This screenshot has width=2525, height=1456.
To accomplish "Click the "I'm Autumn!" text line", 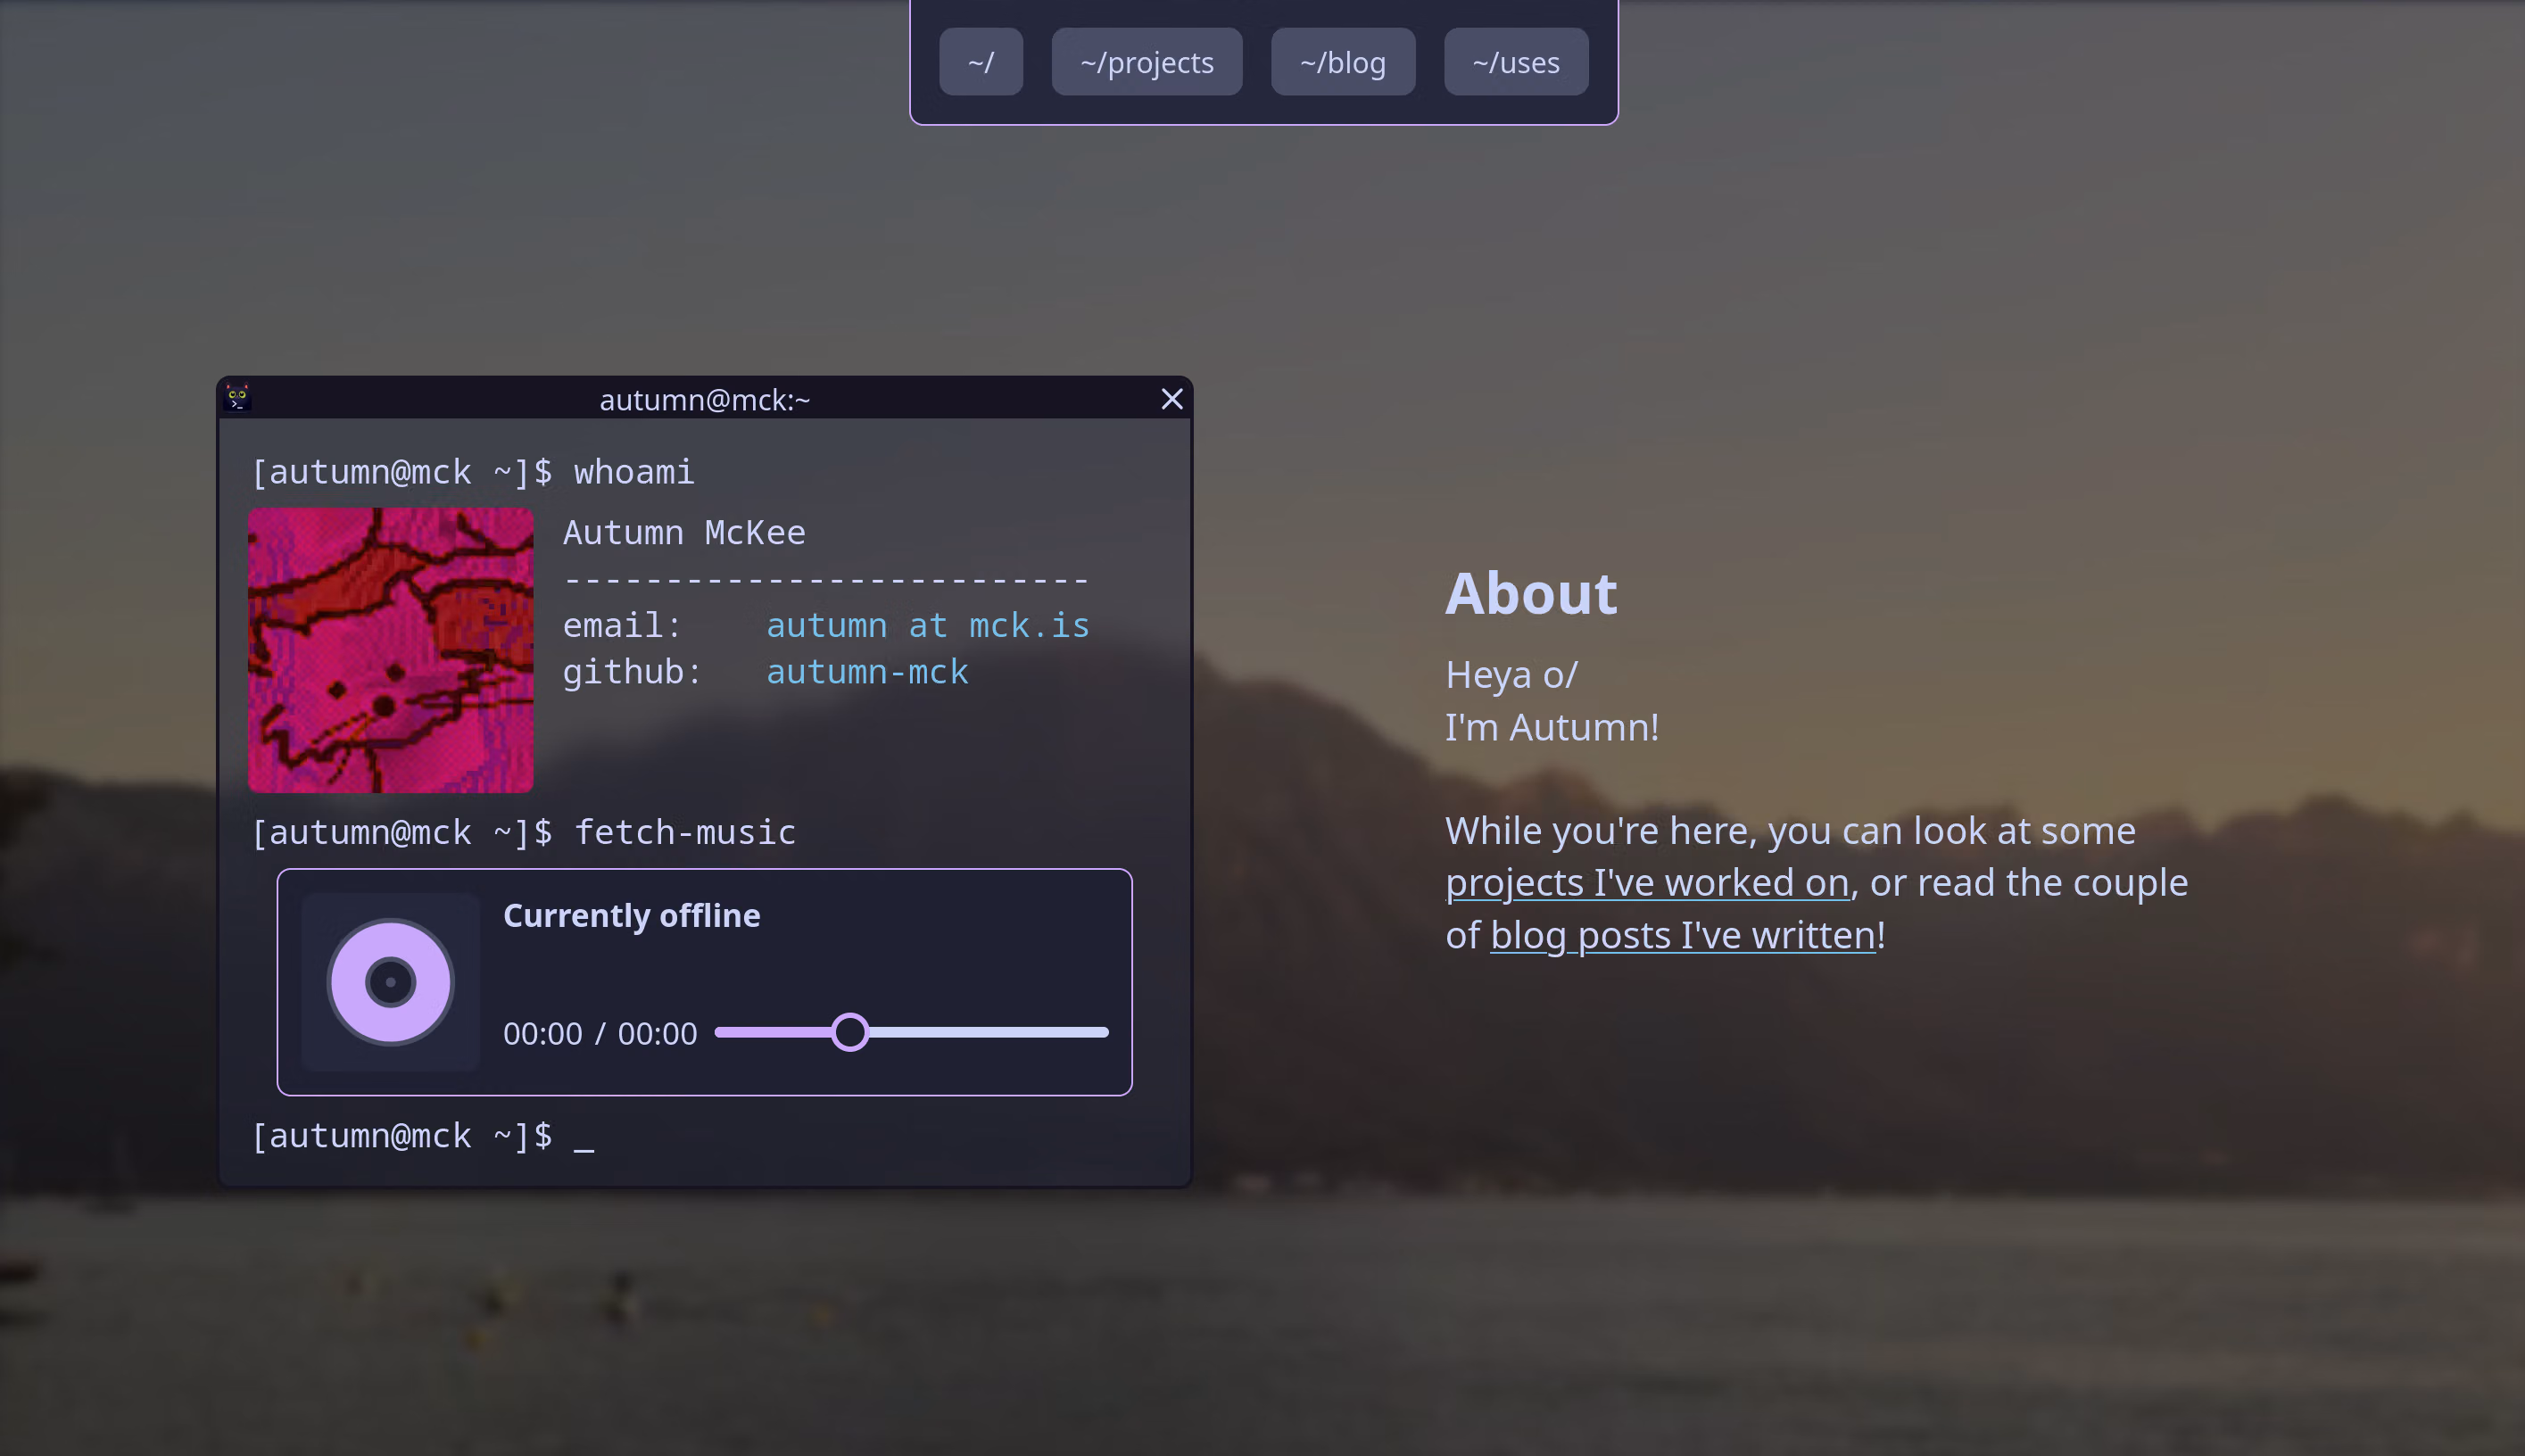I will pyautogui.click(x=1552, y=727).
